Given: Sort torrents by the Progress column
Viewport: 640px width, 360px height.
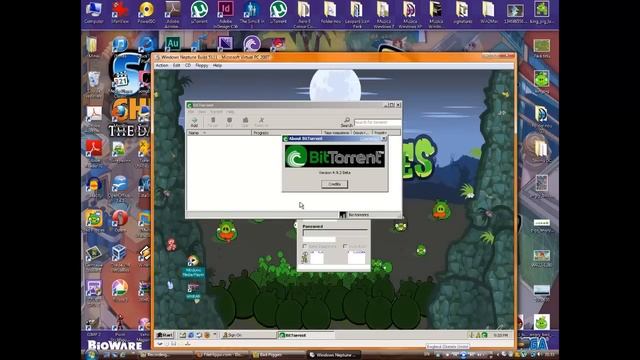Looking at the screenshot, I should click(x=286, y=133).
